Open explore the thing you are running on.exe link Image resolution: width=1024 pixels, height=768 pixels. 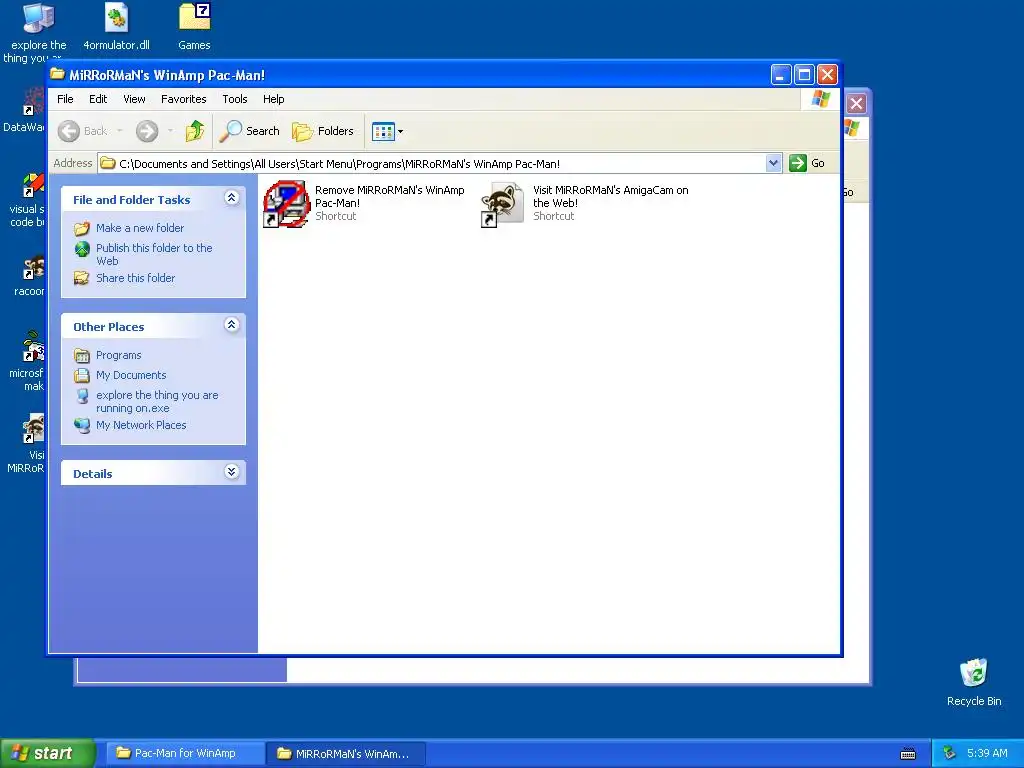(157, 402)
